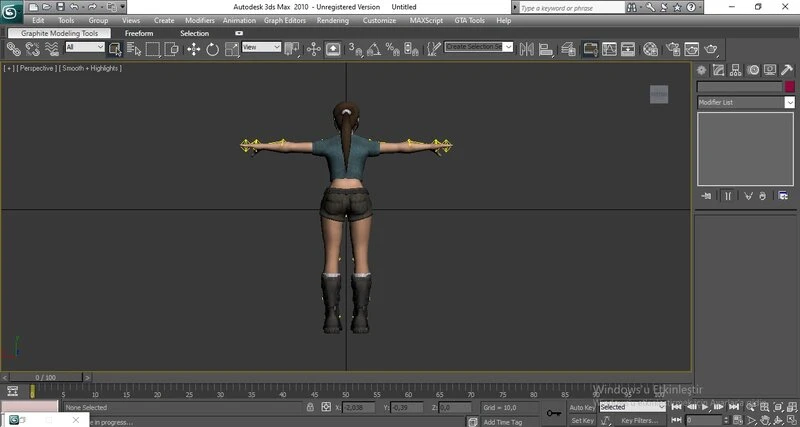Click the Mirror tool icon
Image resolution: width=800 pixels, height=427 pixels.
[x=527, y=49]
